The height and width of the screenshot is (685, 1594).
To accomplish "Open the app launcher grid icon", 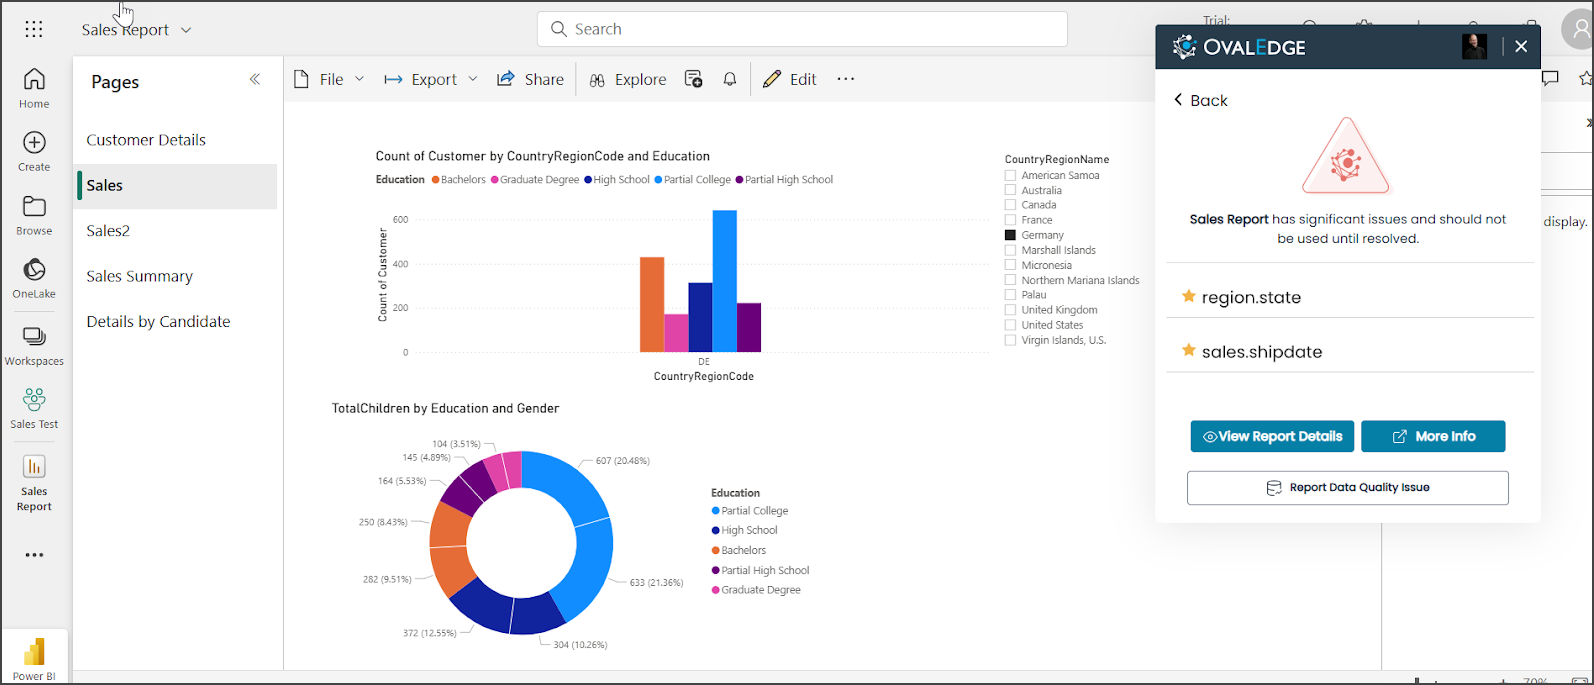I will 34,29.
